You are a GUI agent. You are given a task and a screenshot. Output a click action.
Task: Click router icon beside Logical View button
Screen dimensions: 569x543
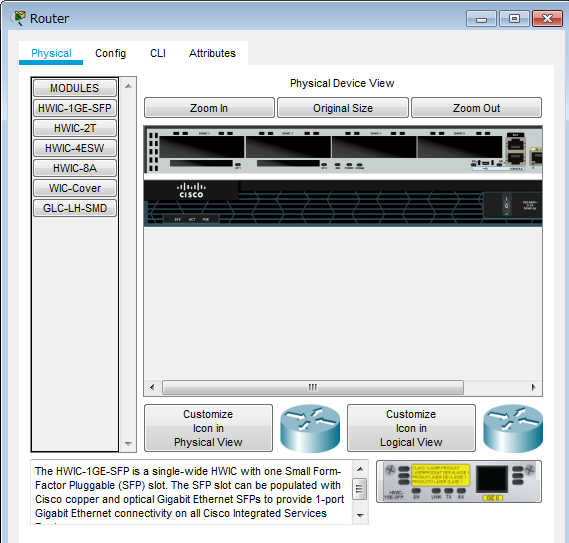coord(513,428)
